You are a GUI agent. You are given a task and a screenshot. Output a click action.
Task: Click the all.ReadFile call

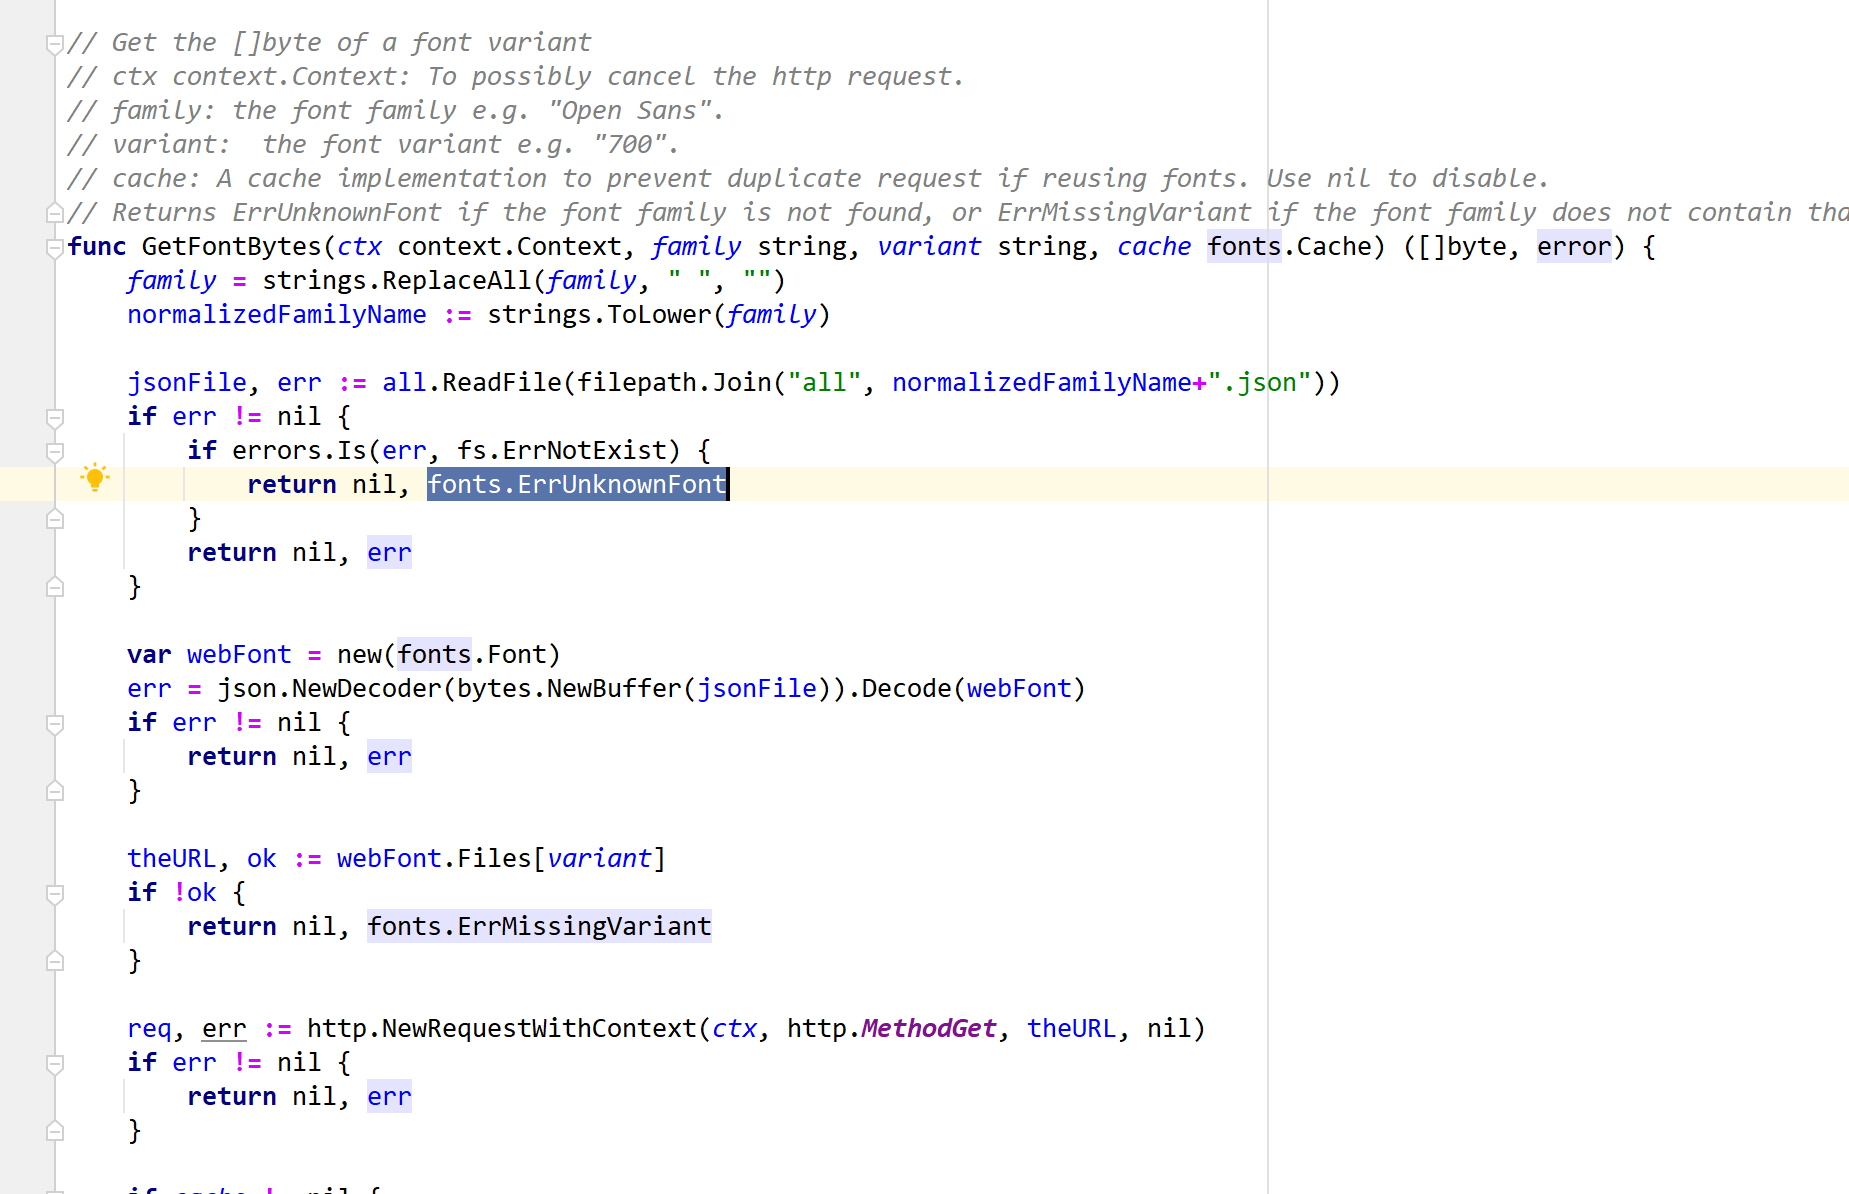tap(472, 383)
